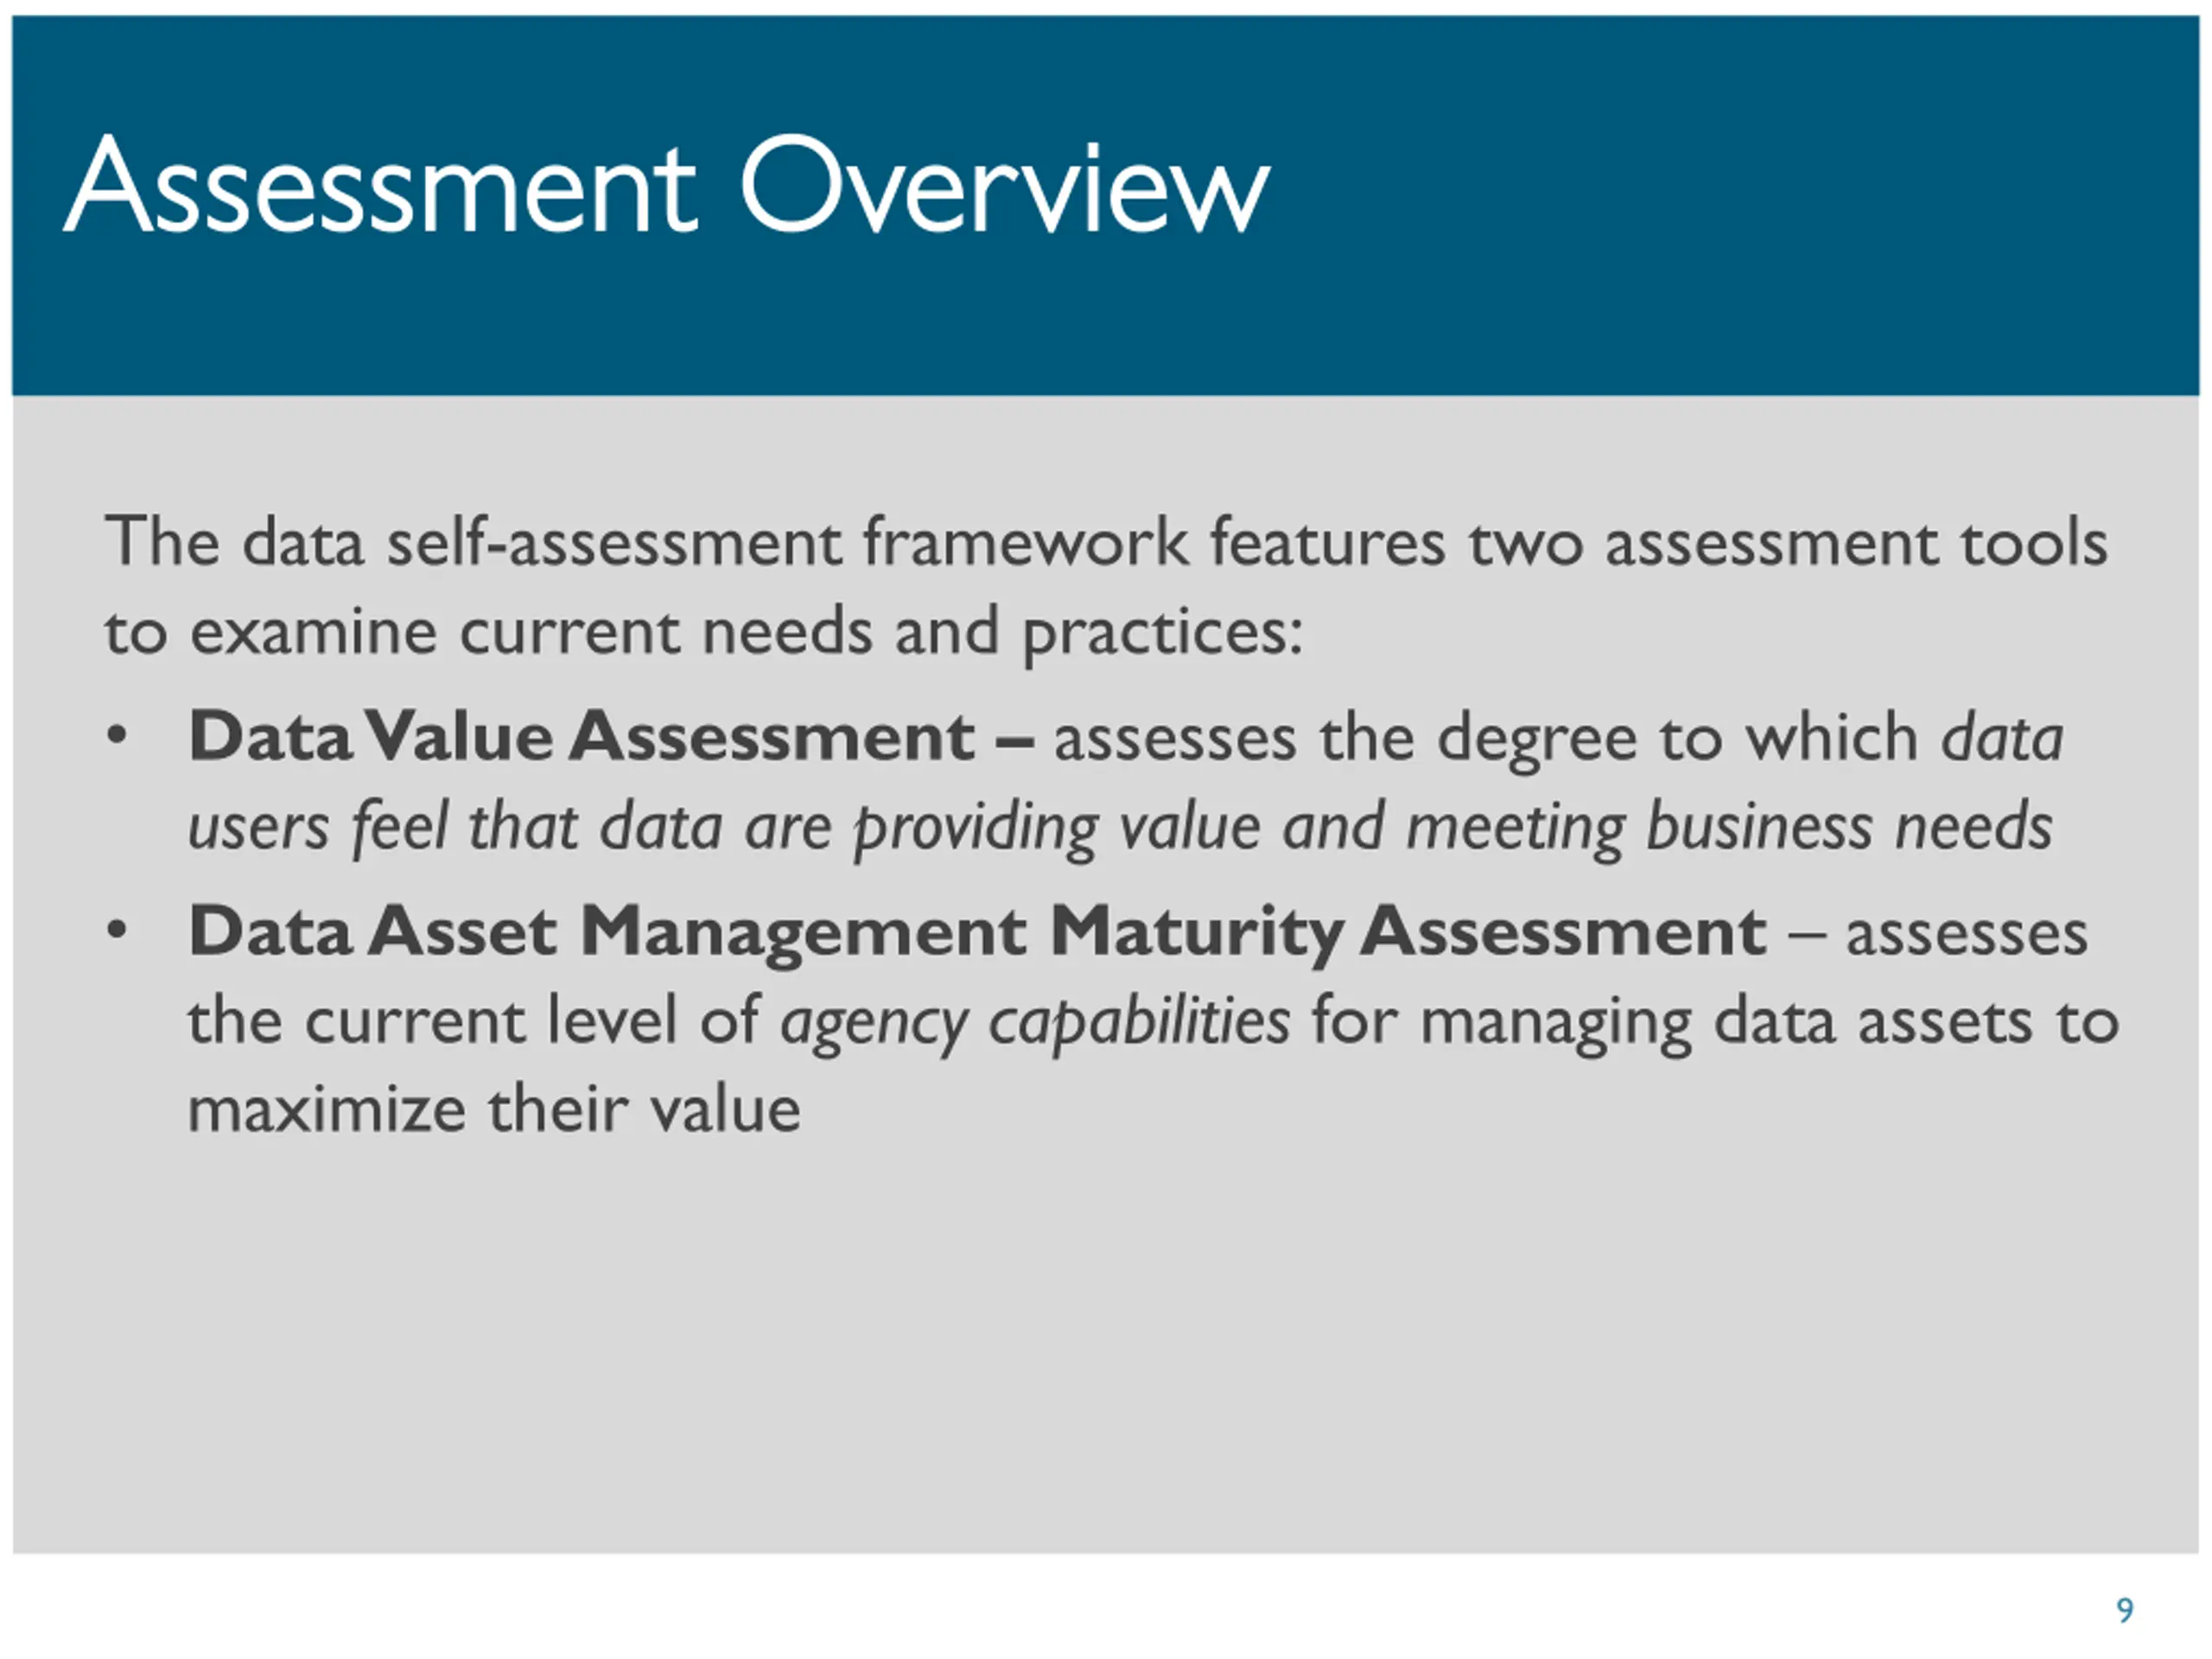Click the empty blue header area right of the title
Image resolution: width=2212 pixels, height=1659 pixels.
pos(1750,200)
